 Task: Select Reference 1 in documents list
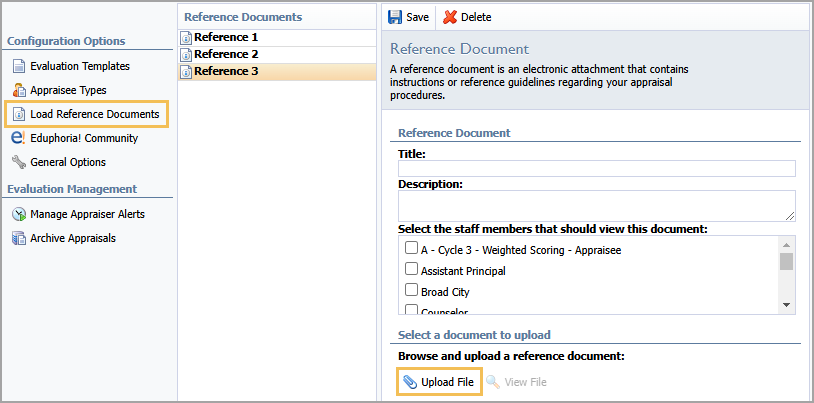tap(277, 37)
